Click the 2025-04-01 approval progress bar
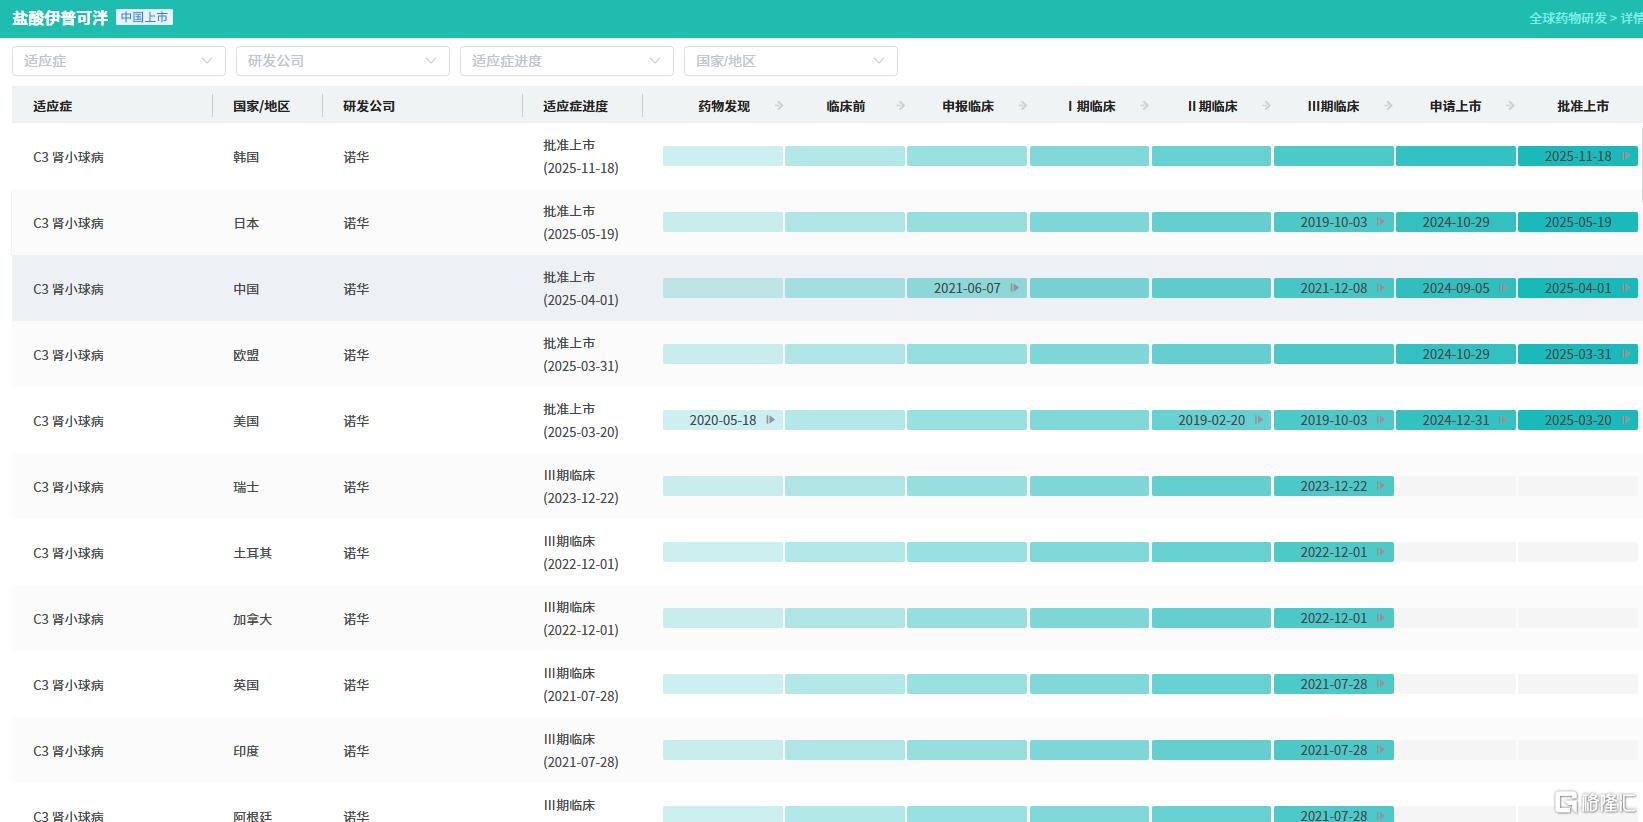This screenshot has height=822, width=1643. pos(1577,288)
